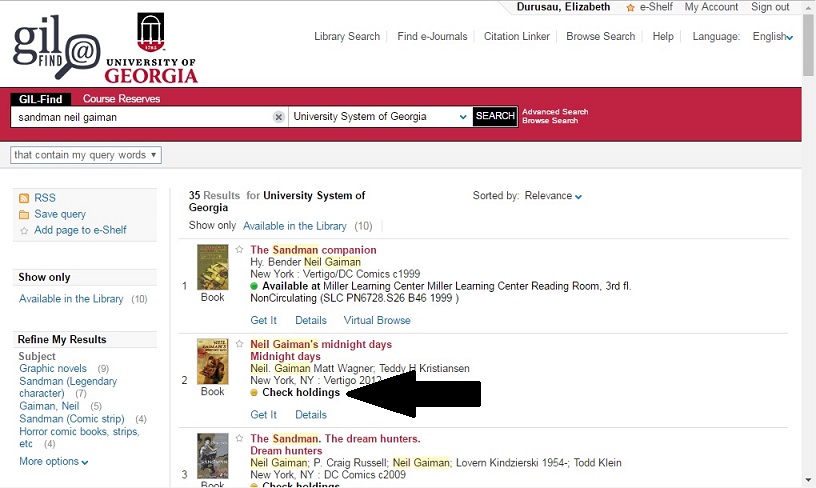Screen dimensions: 816x488
Task: Open the Advanced Search link
Action: [x=555, y=112]
